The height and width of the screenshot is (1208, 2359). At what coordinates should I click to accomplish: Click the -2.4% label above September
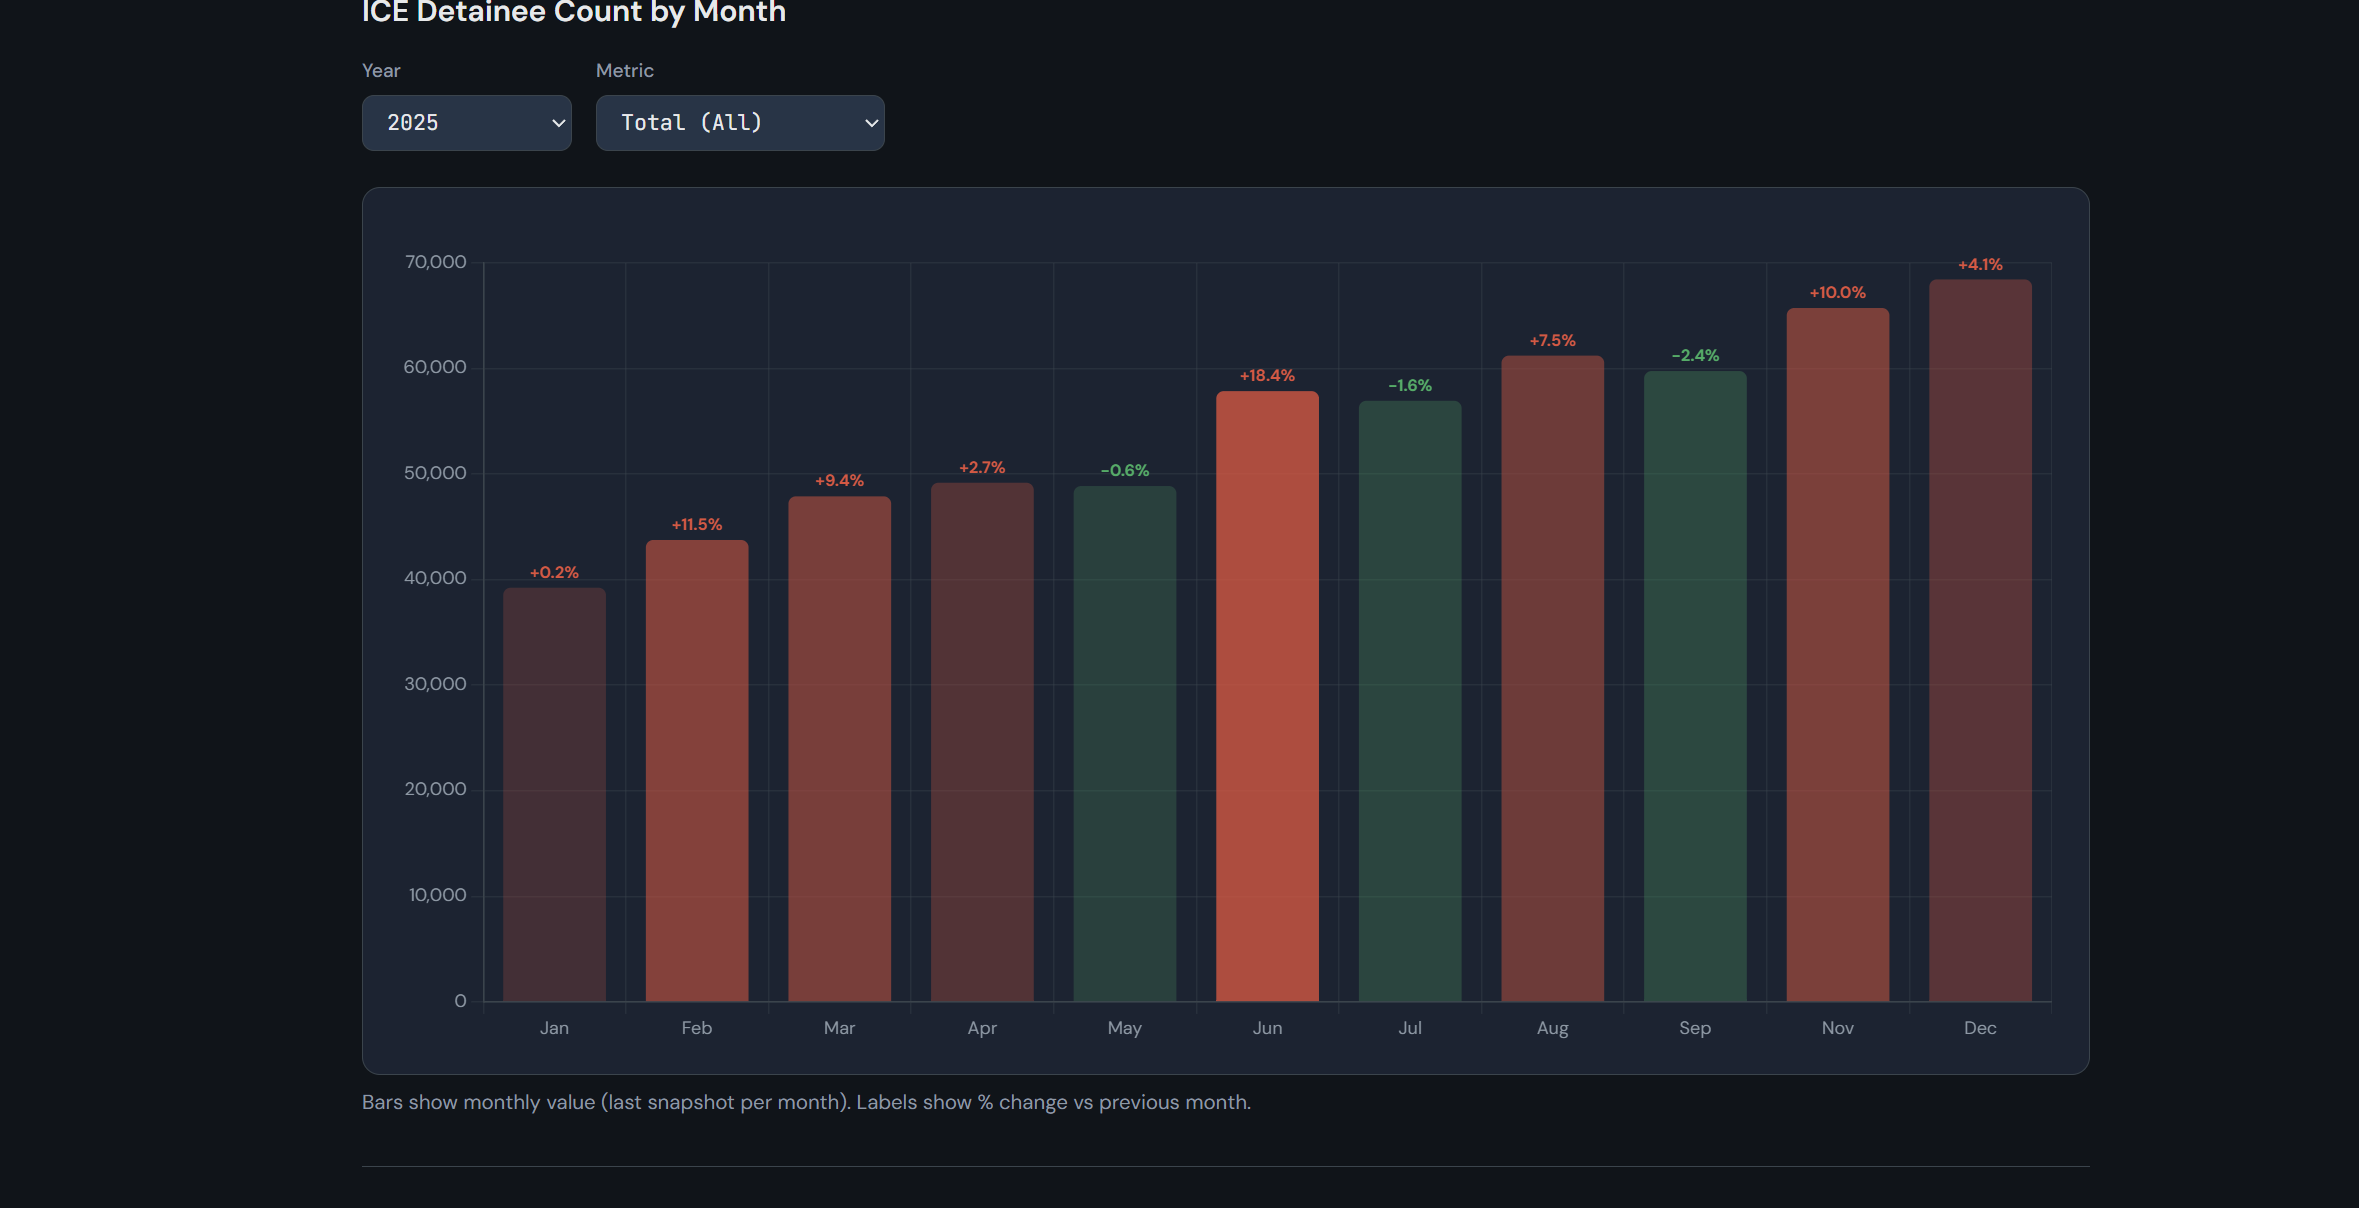pyautogui.click(x=1695, y=356)
